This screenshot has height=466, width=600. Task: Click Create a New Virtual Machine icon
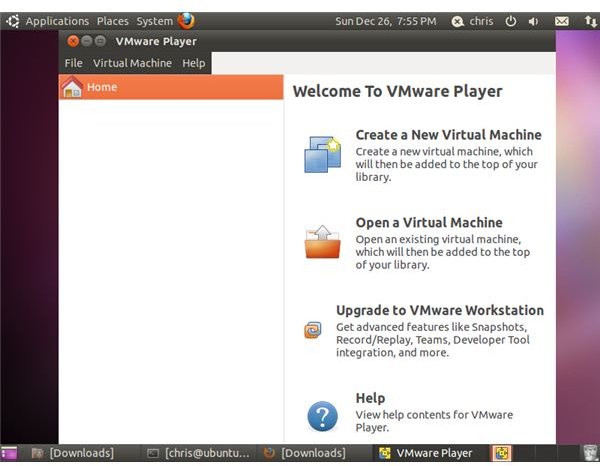click(x=323, y=155)
